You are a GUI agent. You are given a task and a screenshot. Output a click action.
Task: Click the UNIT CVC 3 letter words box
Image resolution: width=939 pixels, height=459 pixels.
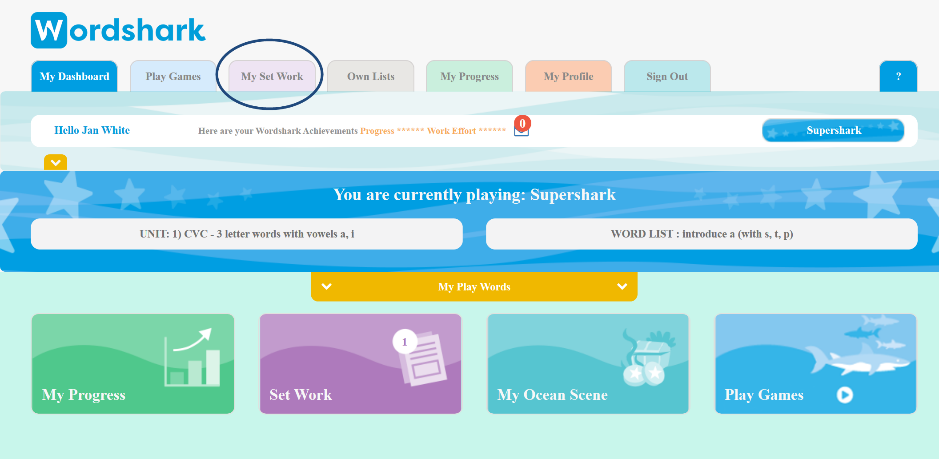click(x=247, y=234)
